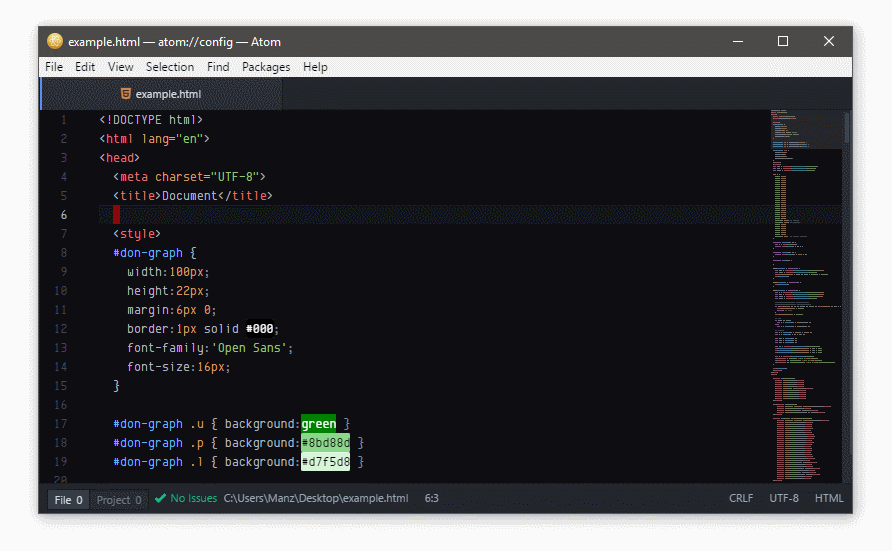Click the html lang="en" tag text
This screenshot has height=551, width=892.
[155, 139]
